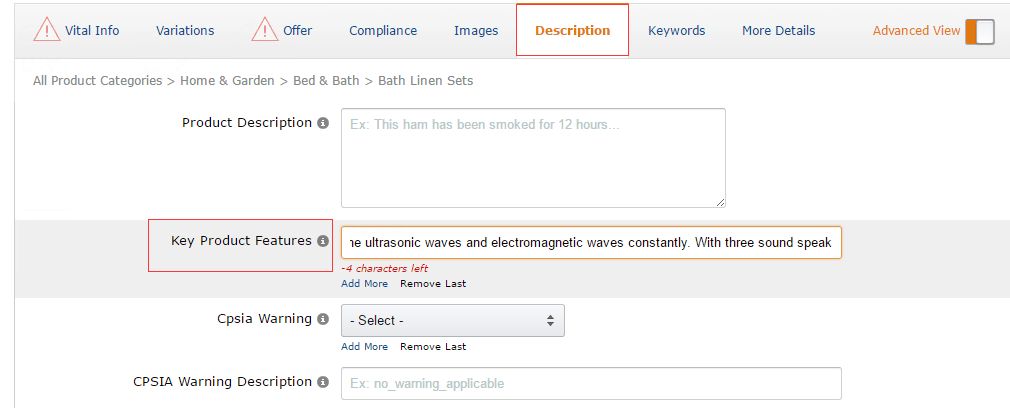
Task: Open the Cpsia Warning Select dropdown
Action: click(453, 321)
